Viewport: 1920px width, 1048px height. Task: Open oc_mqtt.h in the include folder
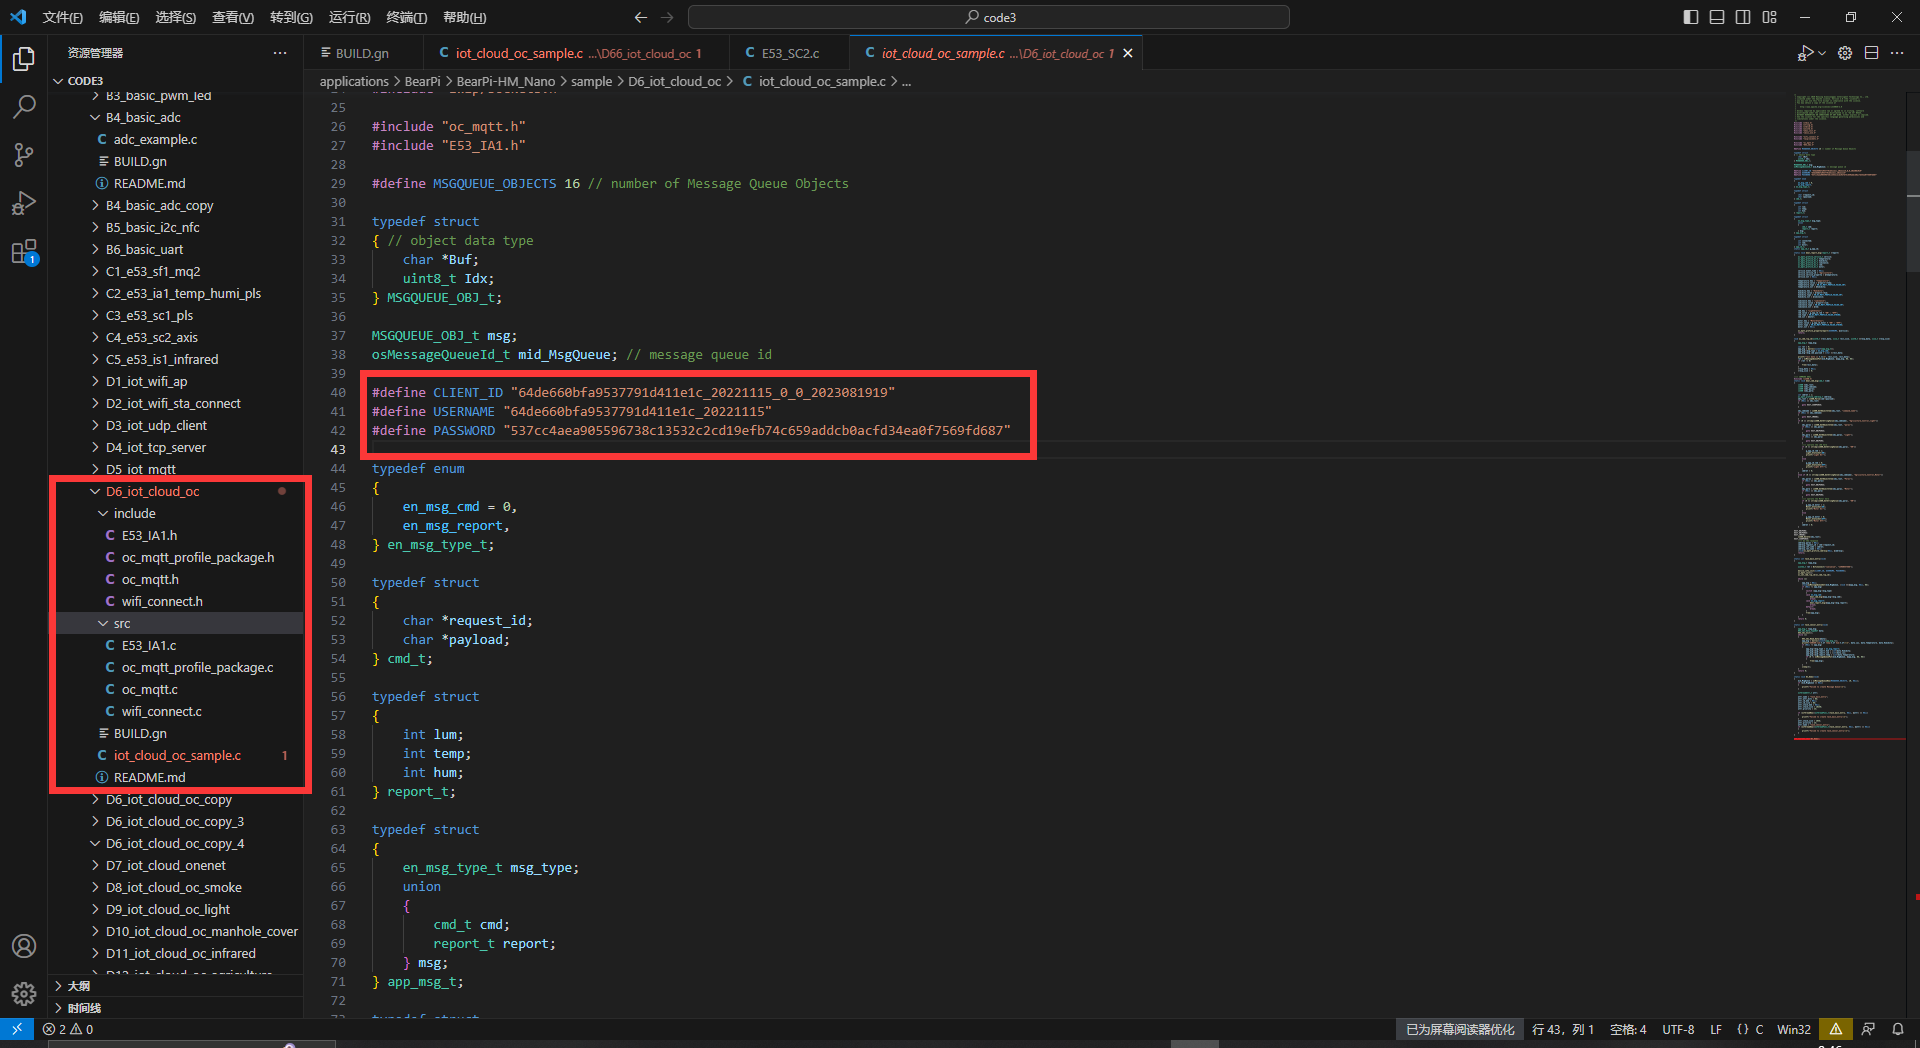150,580
